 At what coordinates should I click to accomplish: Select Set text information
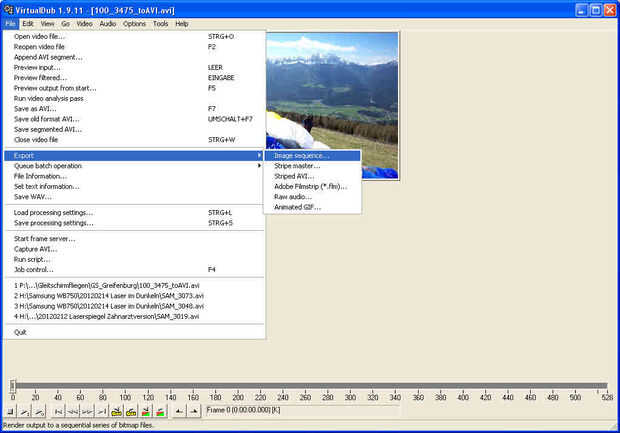(134, 186)
